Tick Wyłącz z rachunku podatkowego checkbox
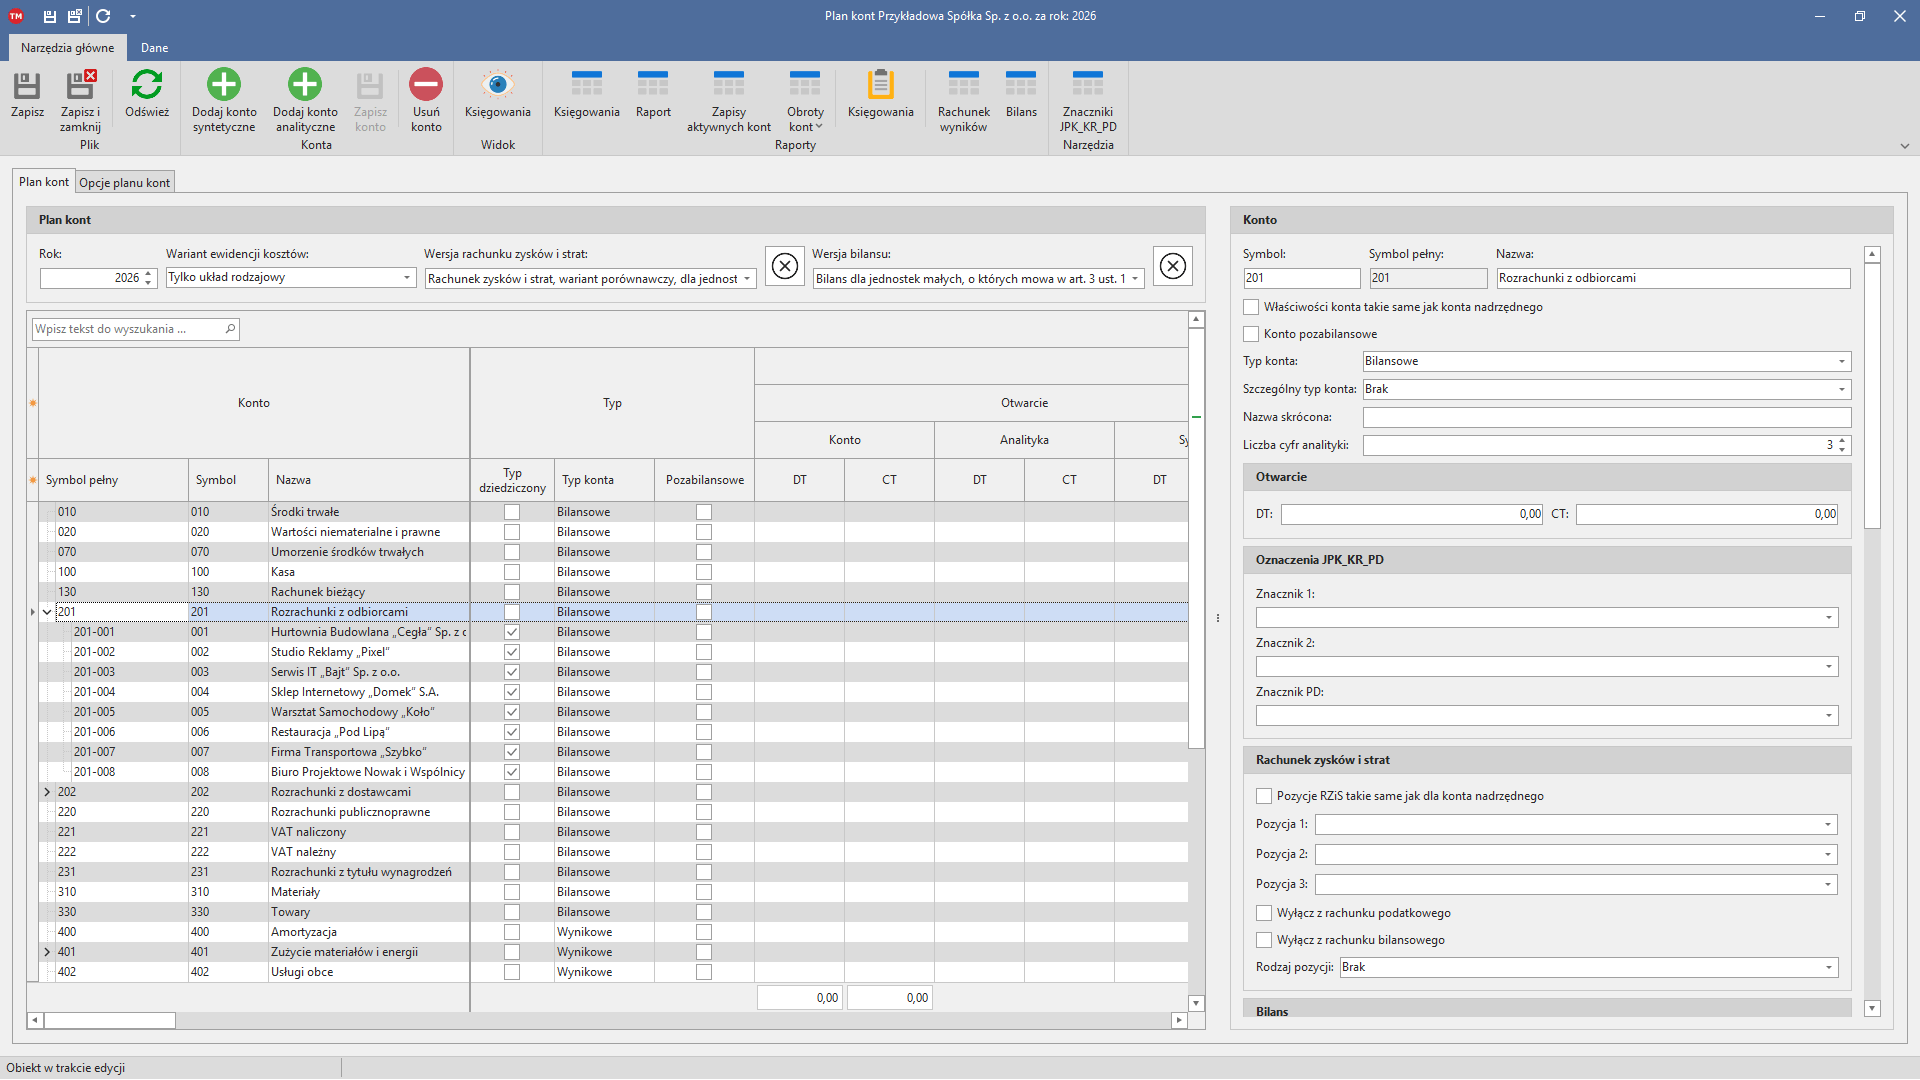Viewport: 1920px width, 1080px height. coord(1264,913)
